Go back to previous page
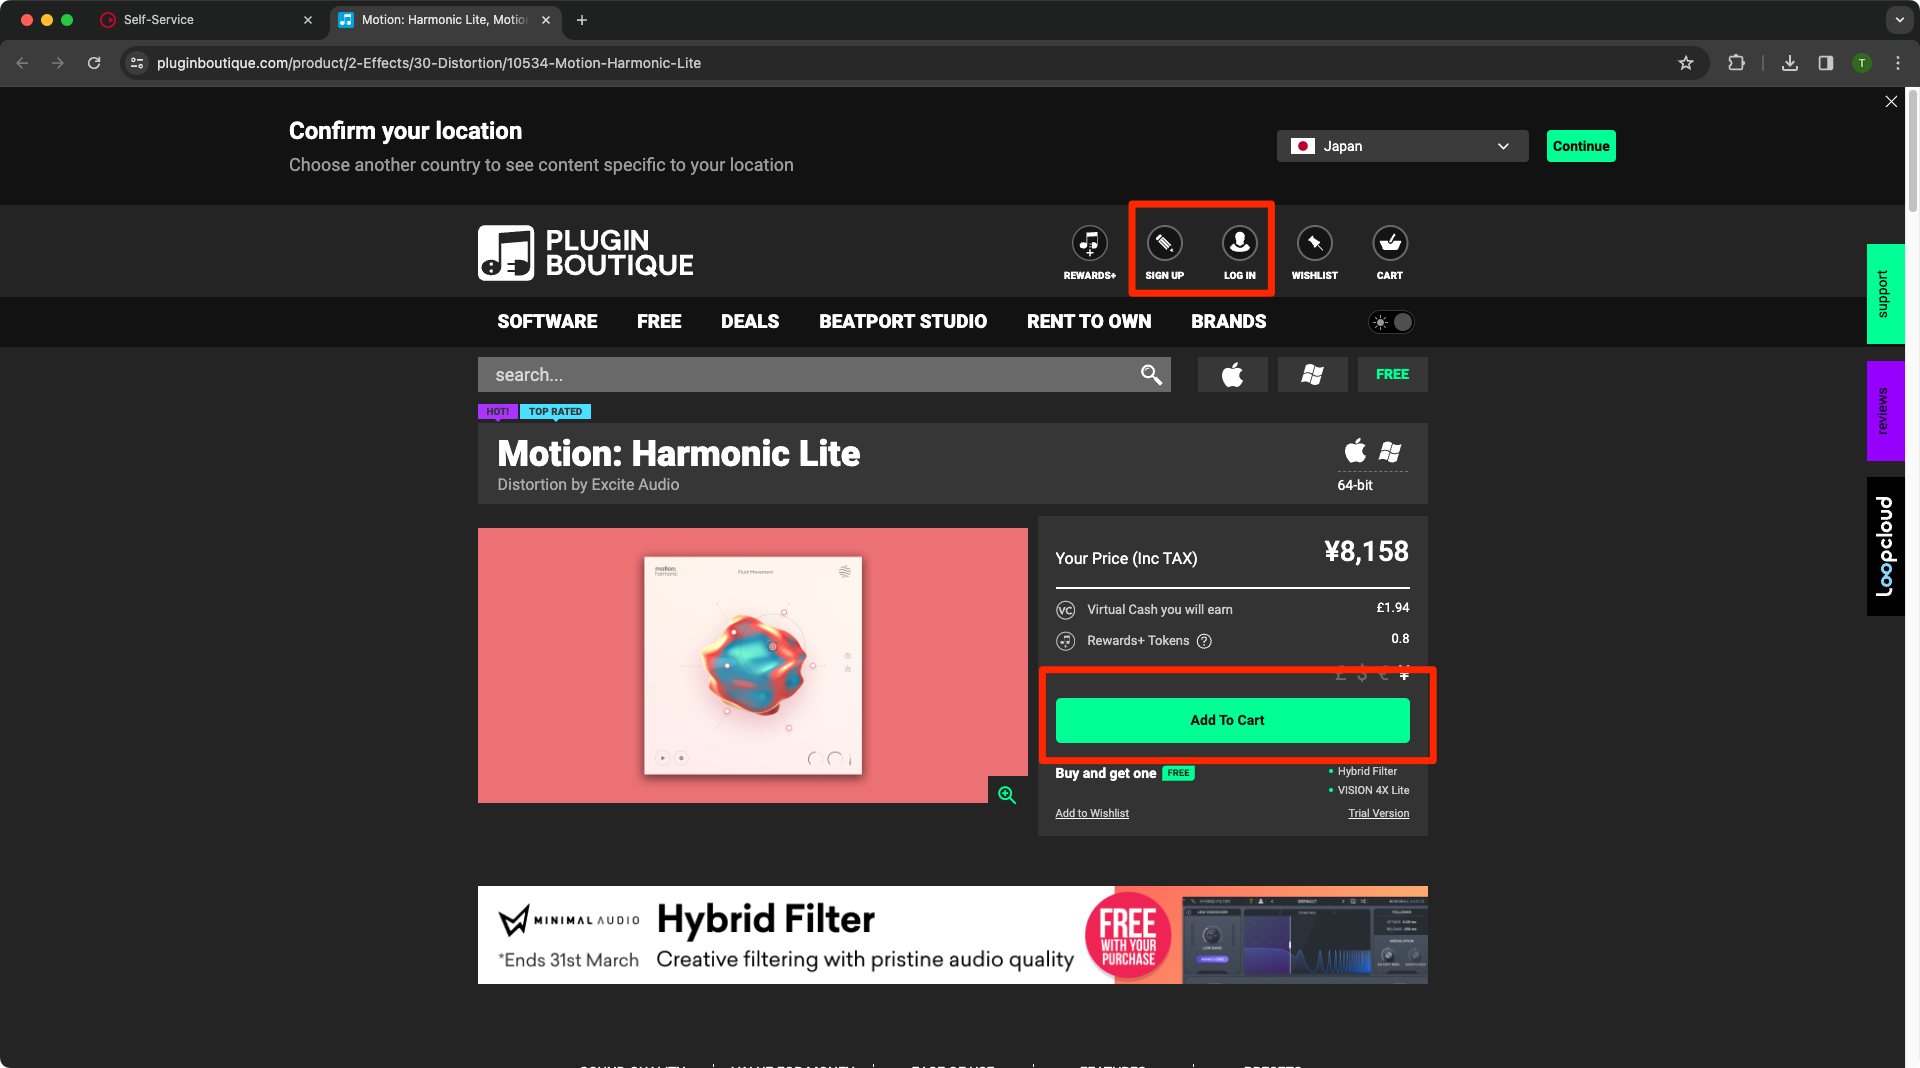 [22, 63]
